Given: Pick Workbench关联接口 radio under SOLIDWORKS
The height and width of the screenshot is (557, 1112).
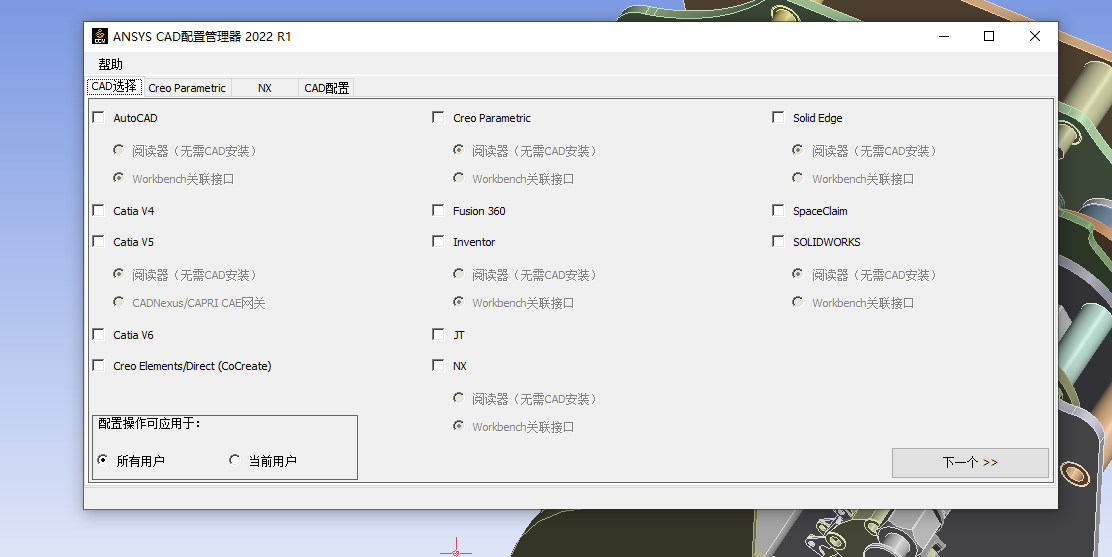Looking at the screenshot, I should tap(798, 302).
